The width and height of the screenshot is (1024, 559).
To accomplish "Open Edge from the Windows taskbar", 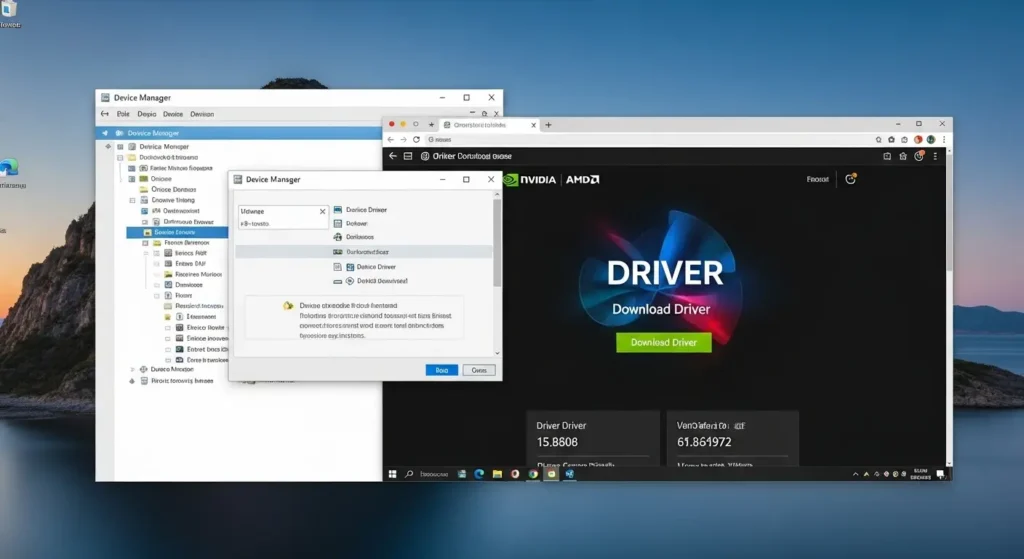I will [479, 473].
